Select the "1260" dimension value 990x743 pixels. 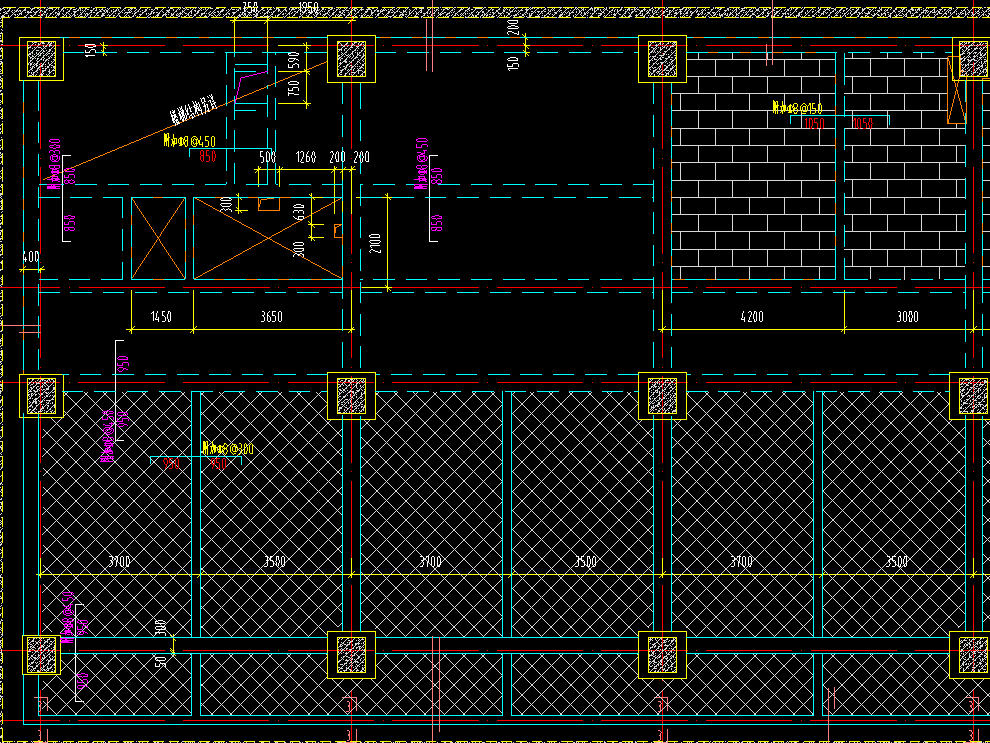tap(306, 157)
